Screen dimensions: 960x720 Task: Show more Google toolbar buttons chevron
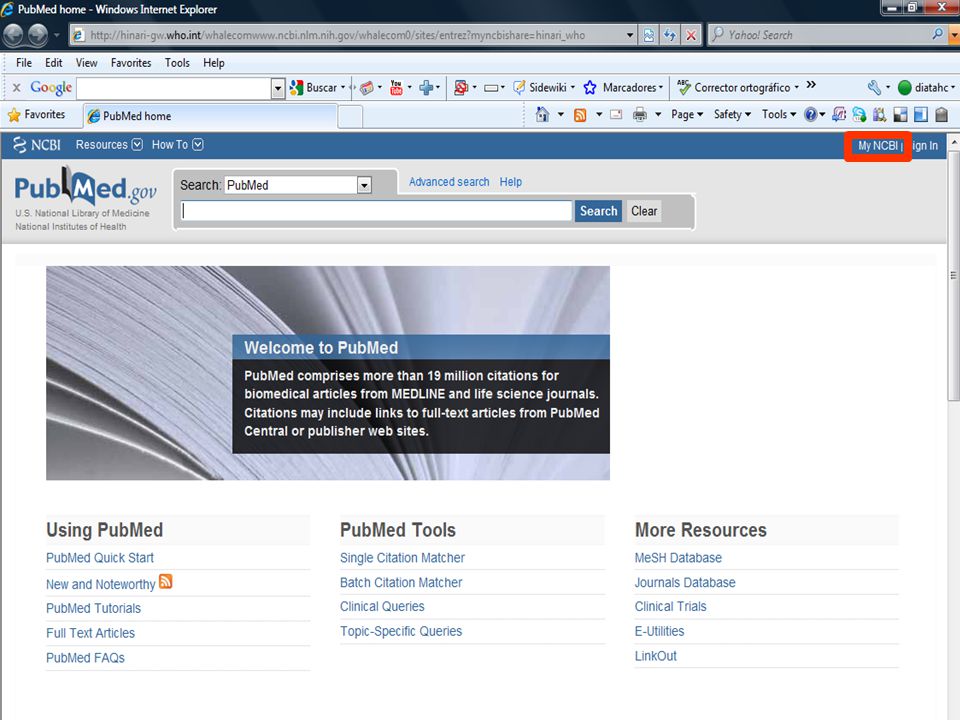point(811,85)
